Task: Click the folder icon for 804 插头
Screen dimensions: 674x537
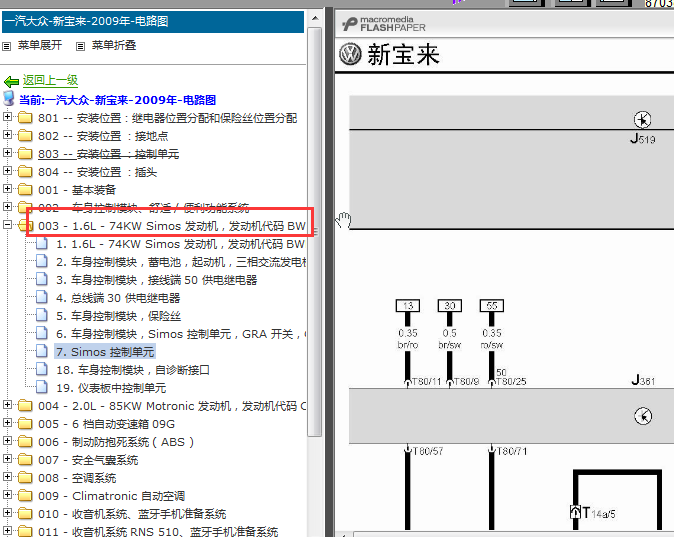Action: (25, 172)
